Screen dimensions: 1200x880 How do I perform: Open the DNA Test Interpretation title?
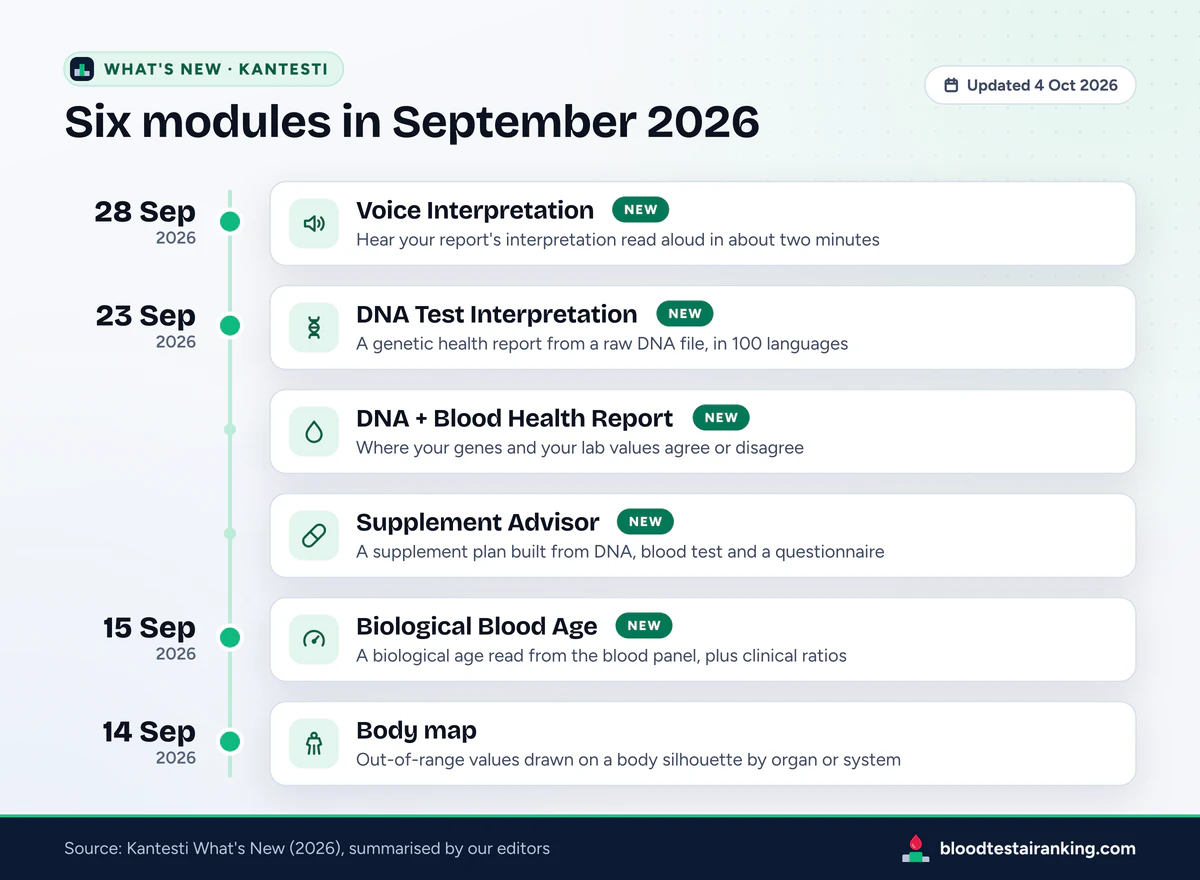pos(497,314)
